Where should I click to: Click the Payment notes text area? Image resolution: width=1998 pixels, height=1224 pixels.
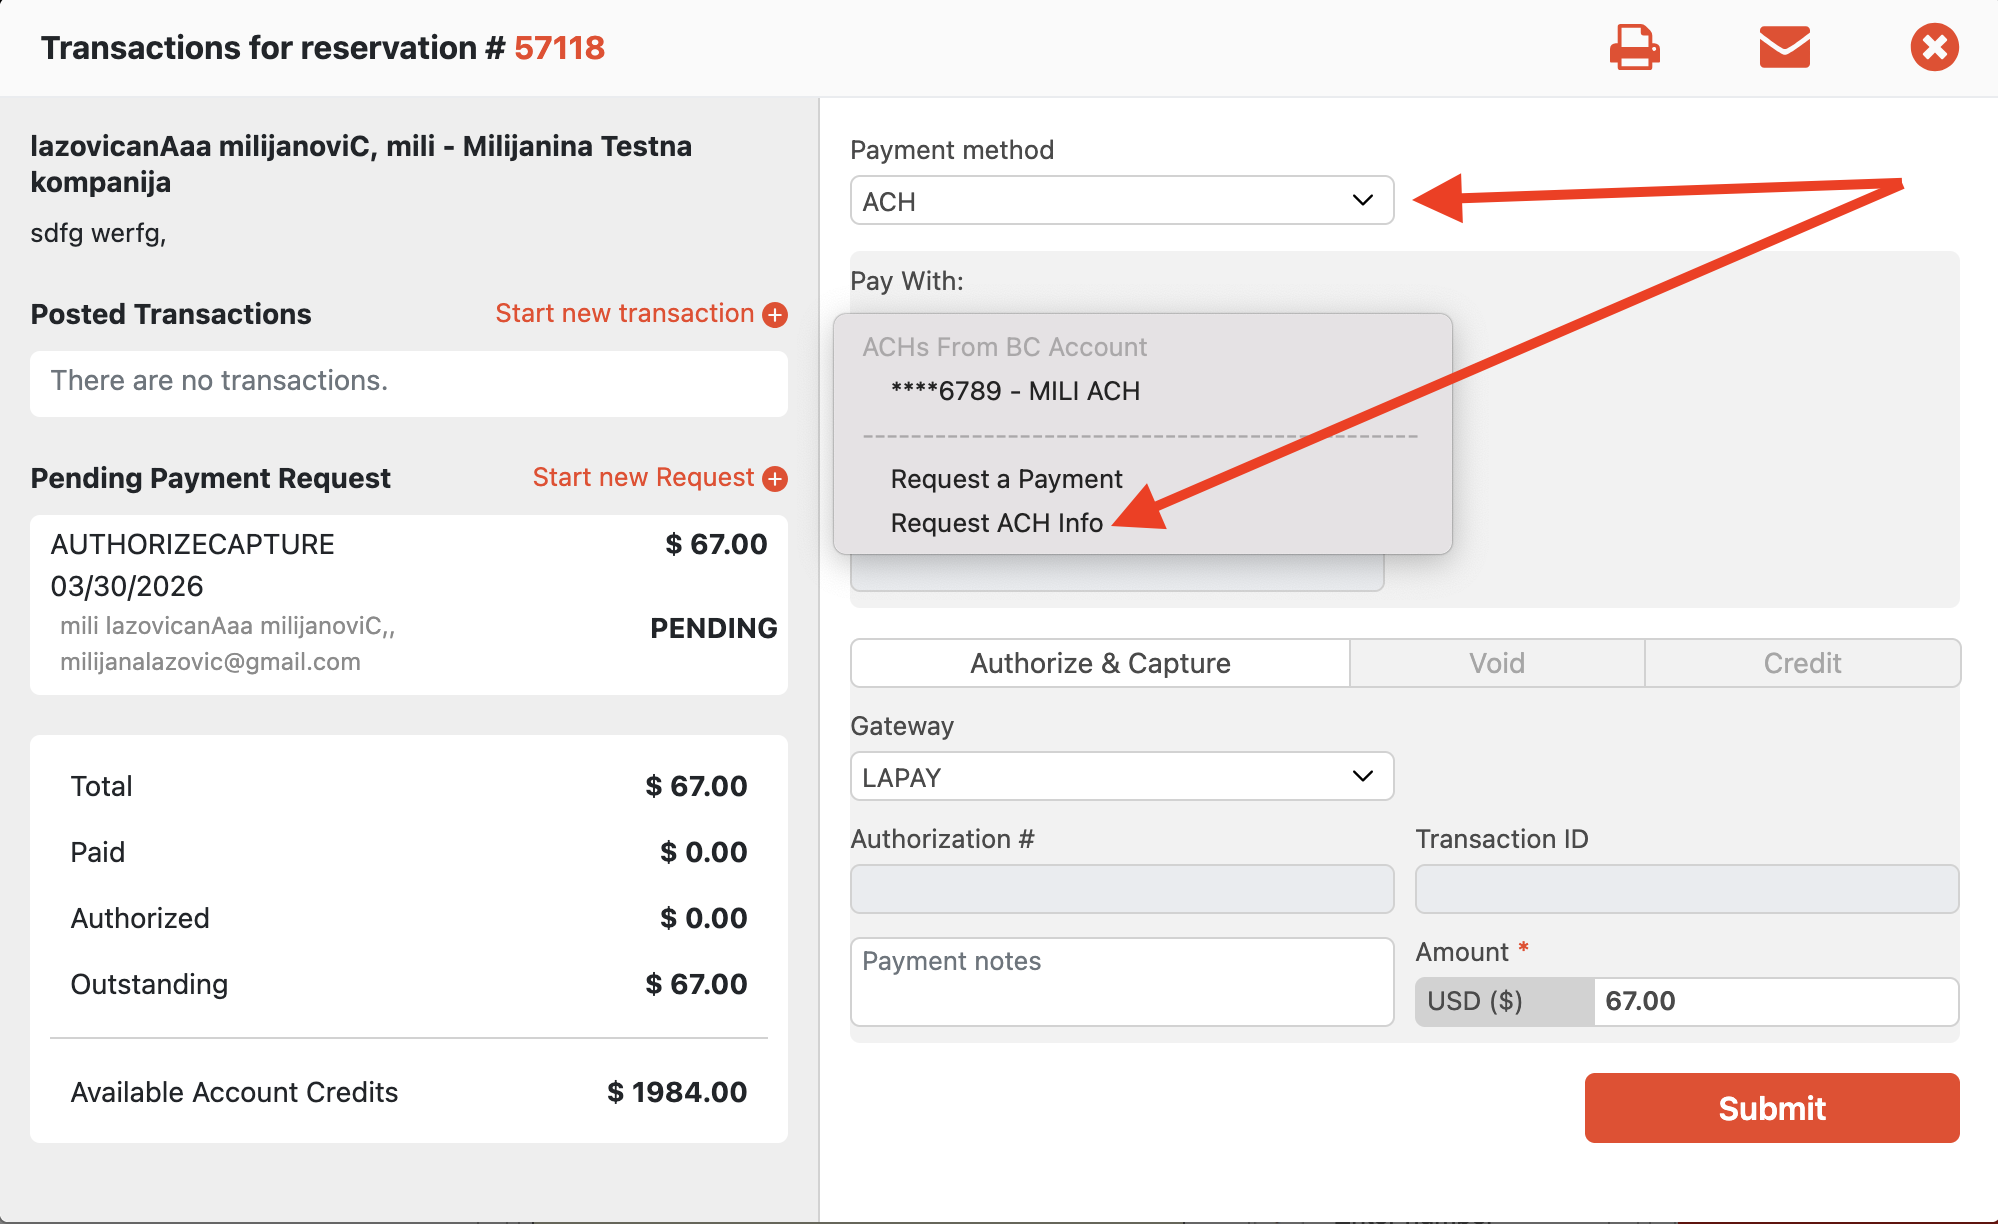click(x=1121, y=981)
